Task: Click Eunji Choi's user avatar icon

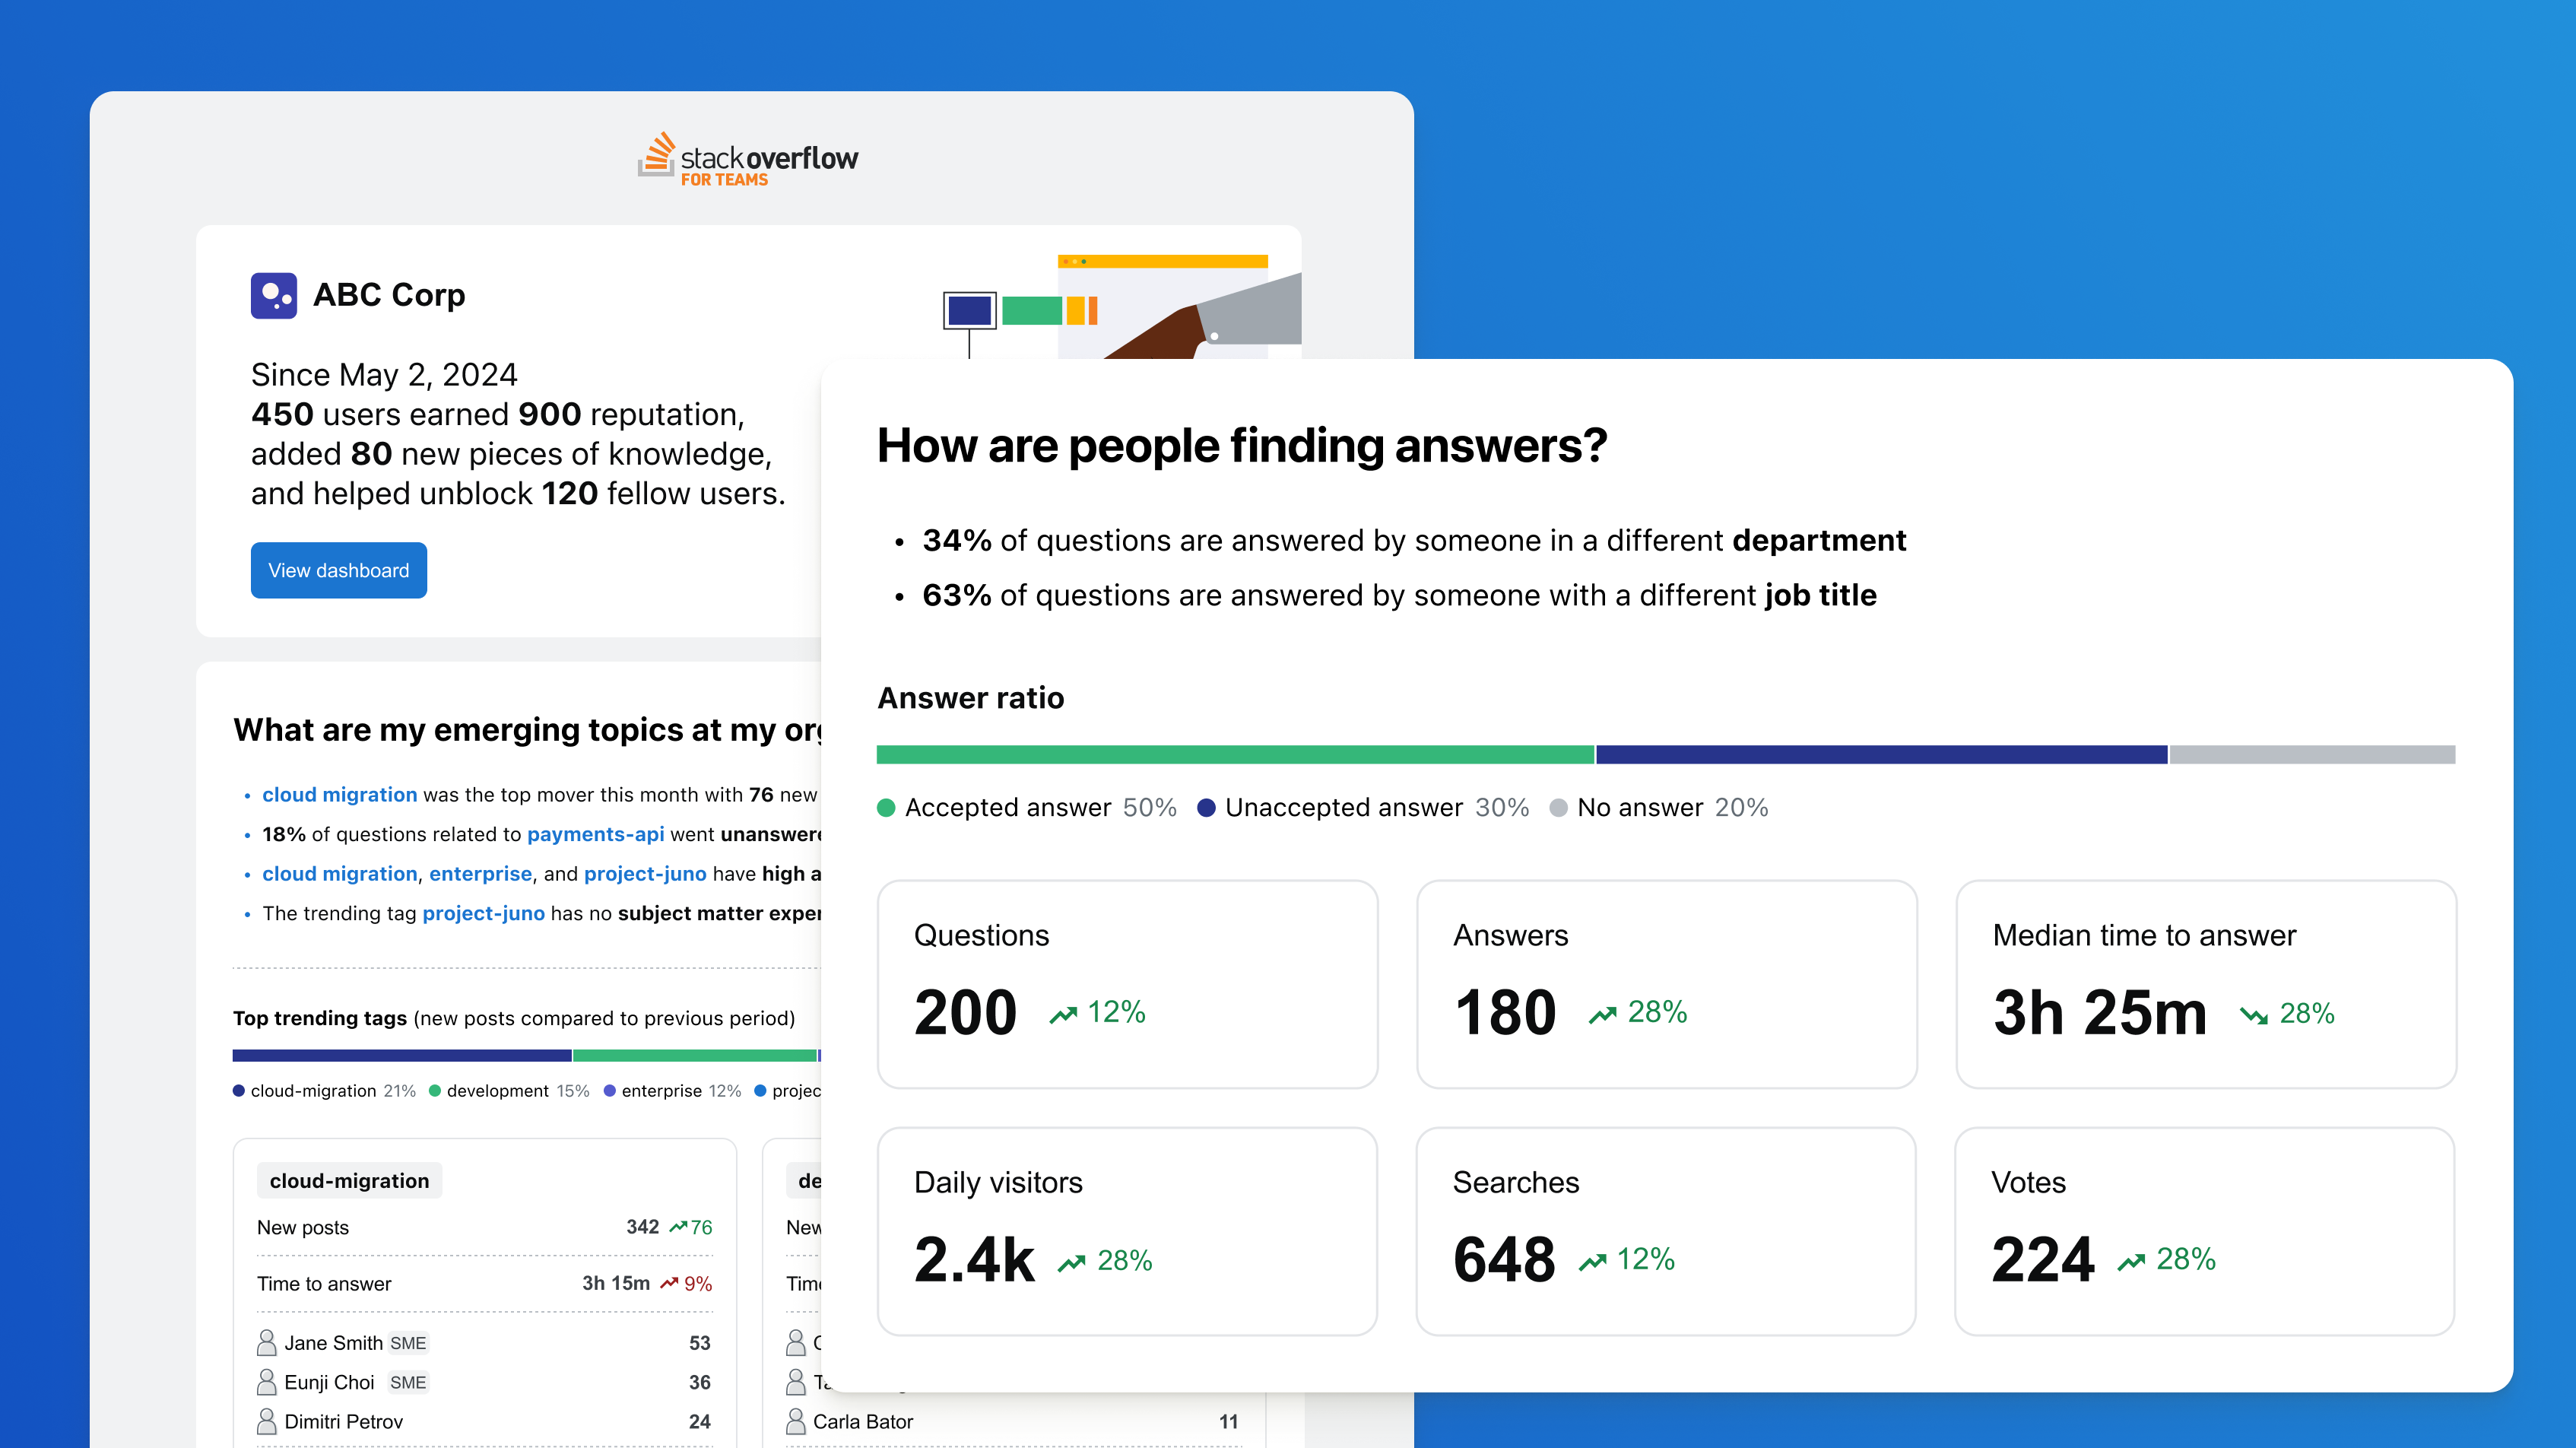Action: tap(267, 1382)
